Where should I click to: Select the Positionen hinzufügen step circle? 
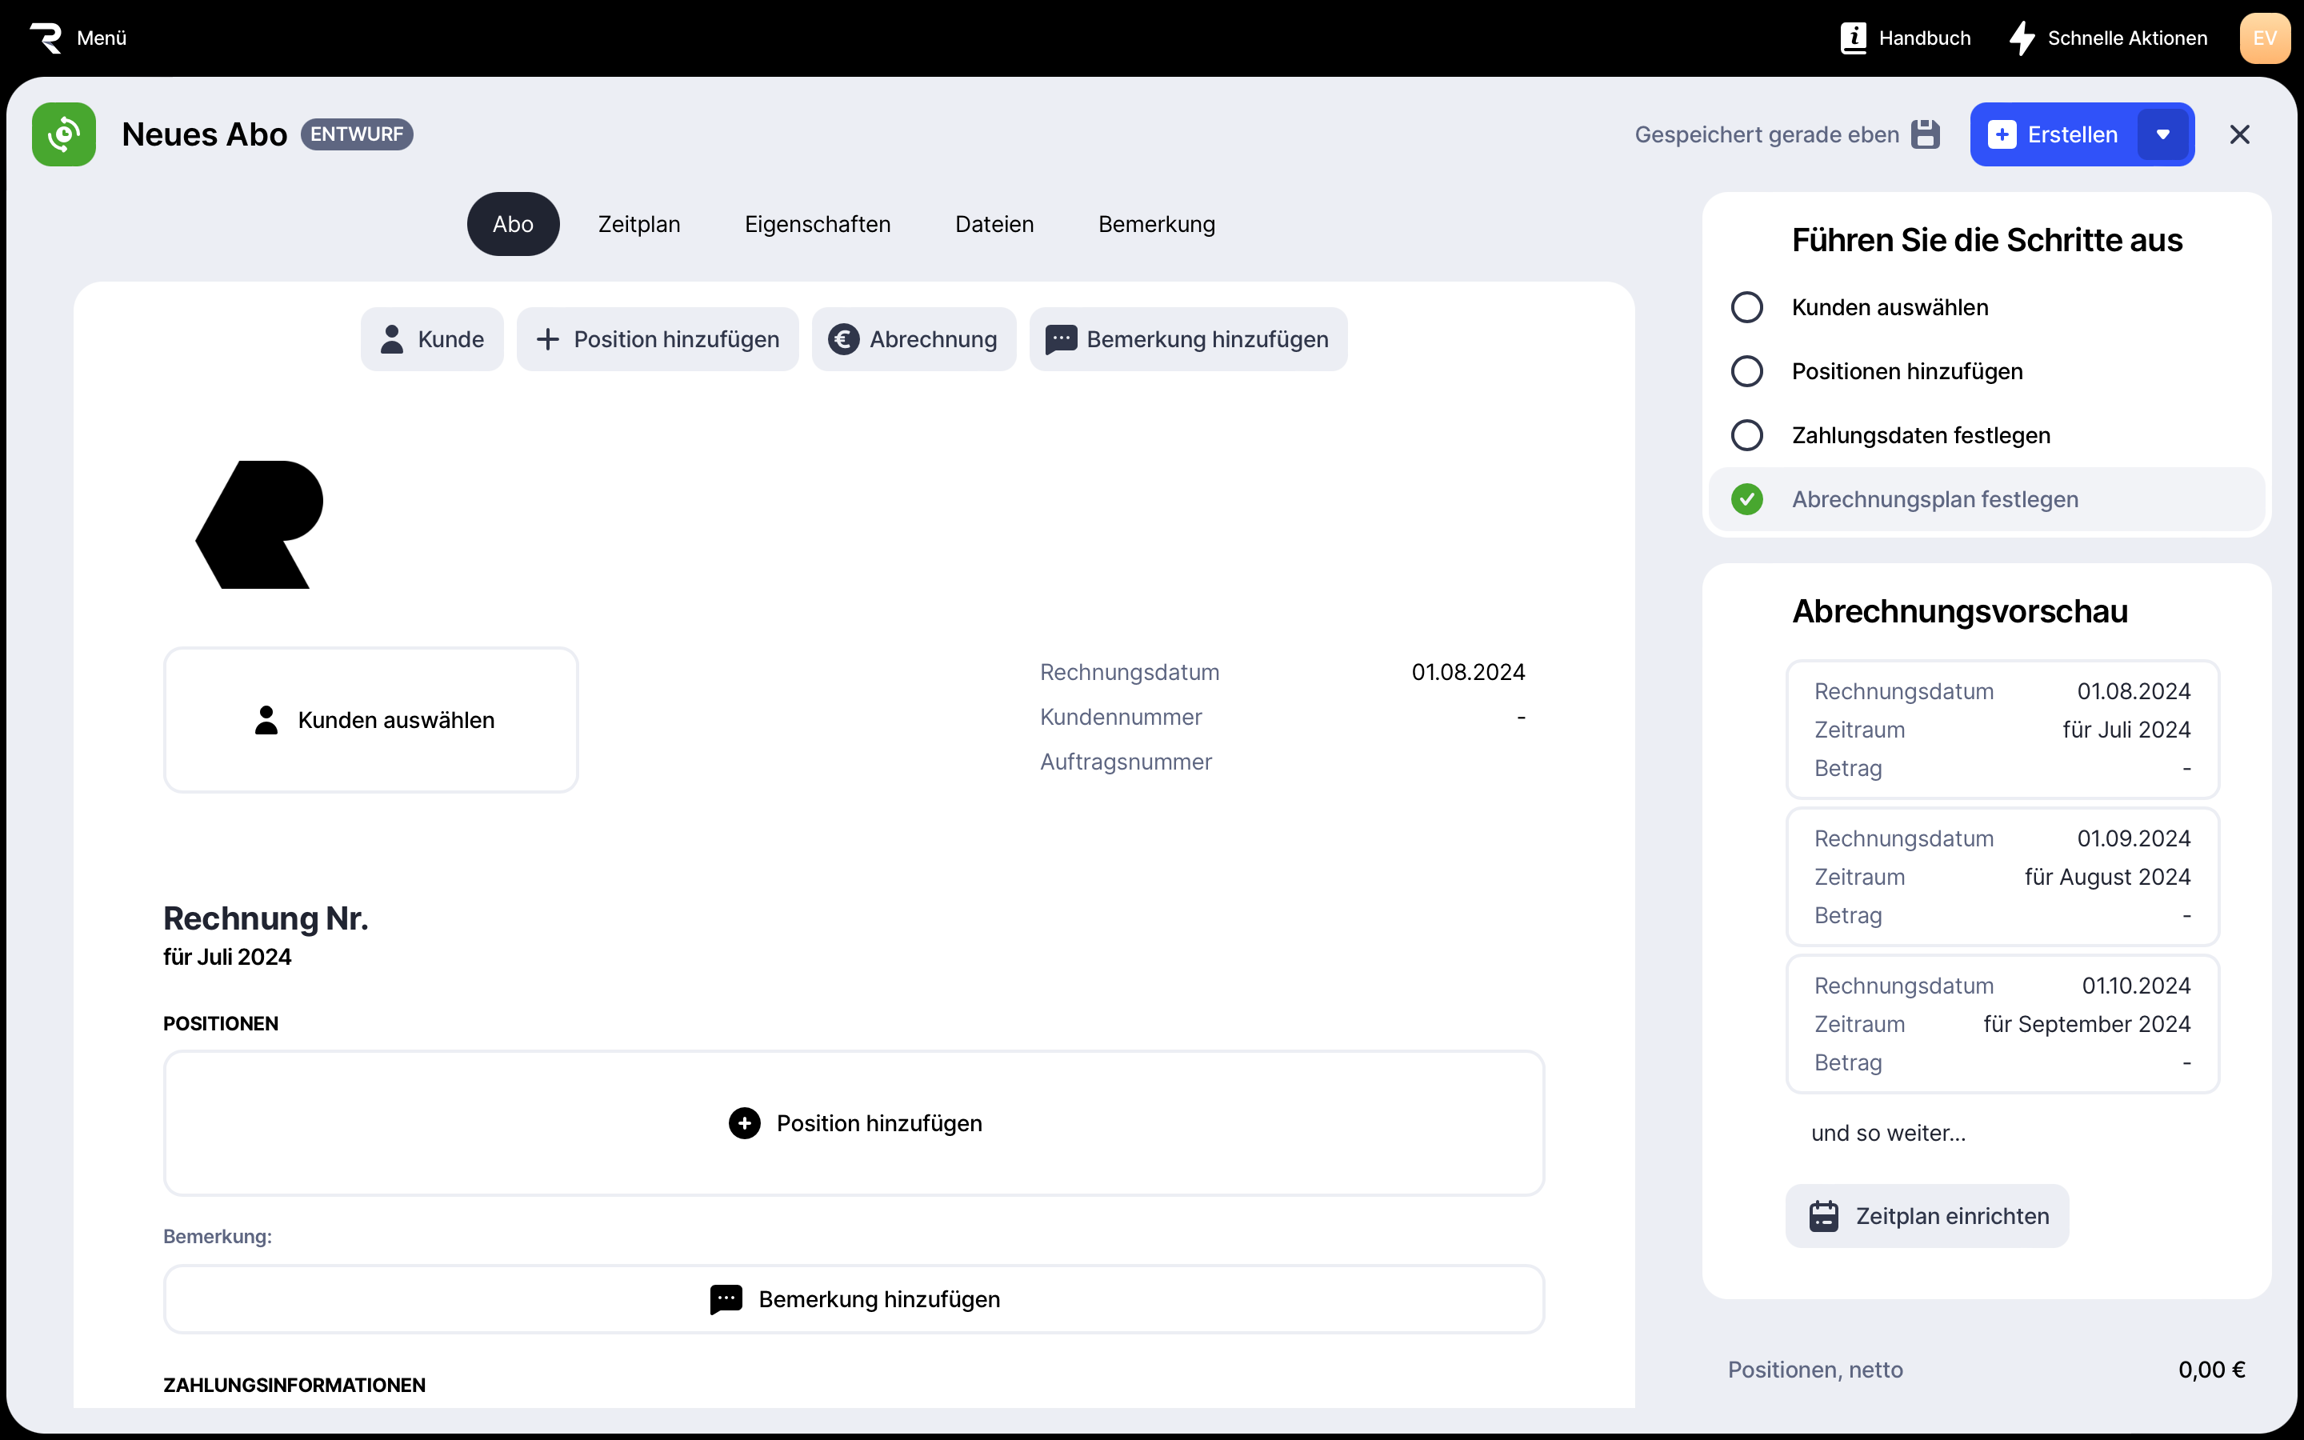point(1747,371)
